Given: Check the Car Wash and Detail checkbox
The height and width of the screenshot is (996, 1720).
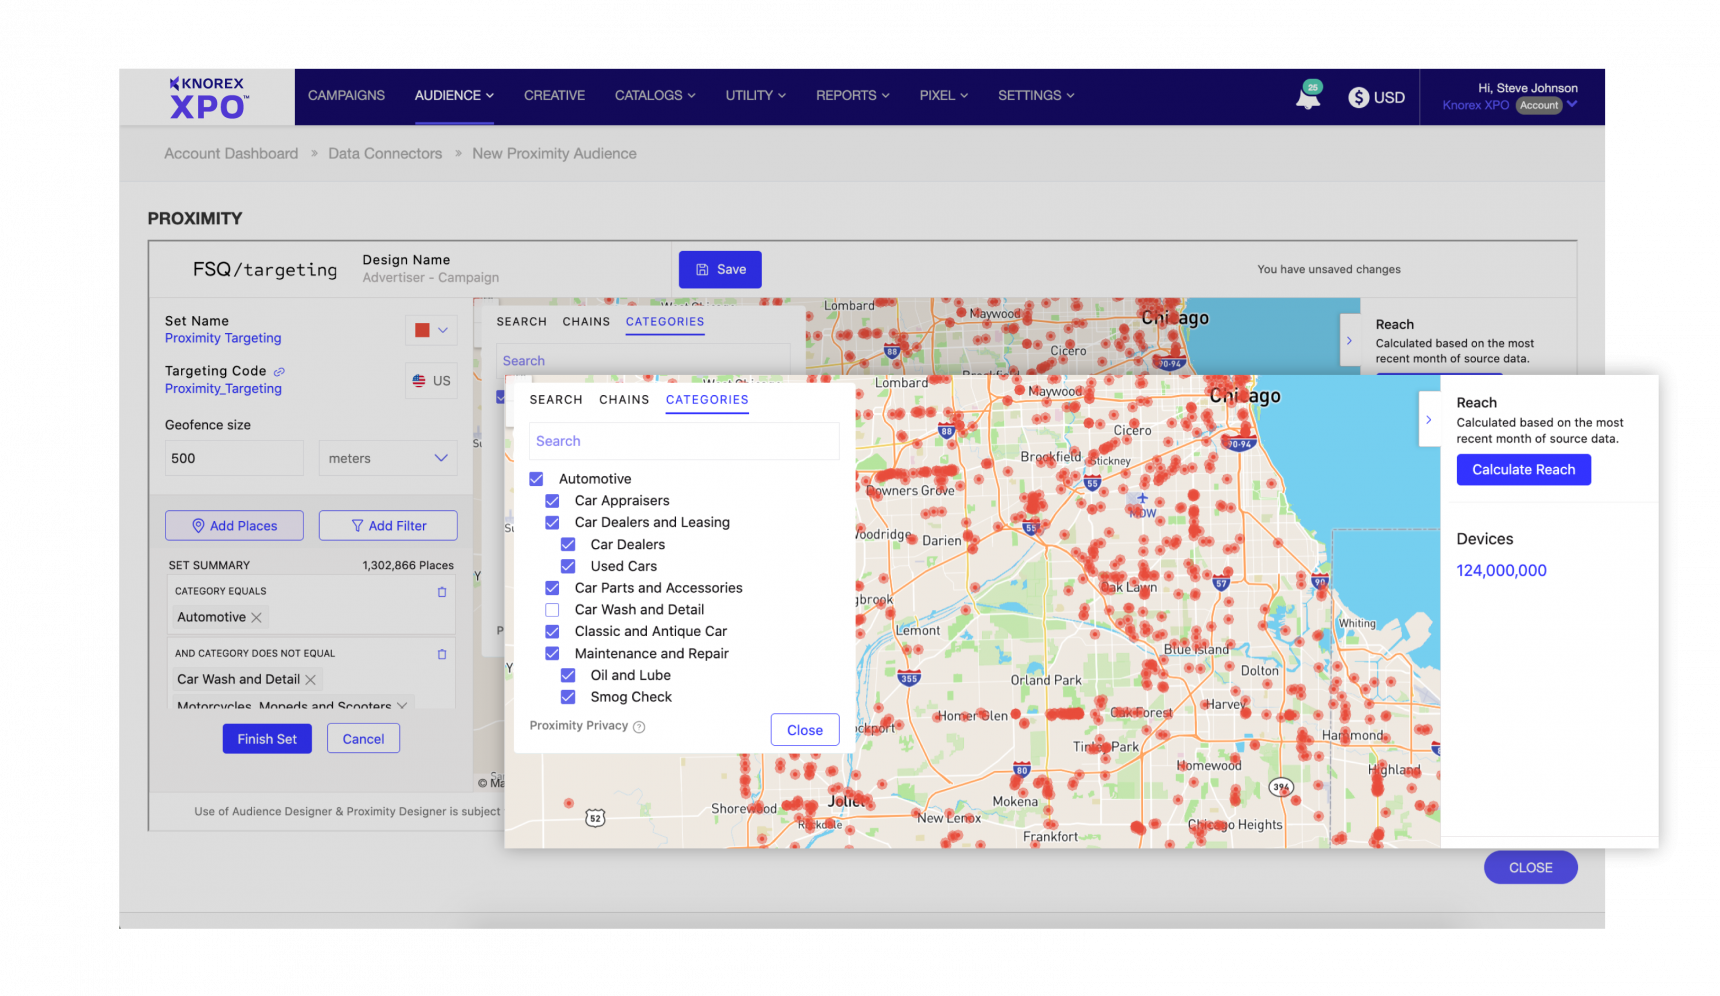Looking at the screenshot, I should [x=552, y=610].
